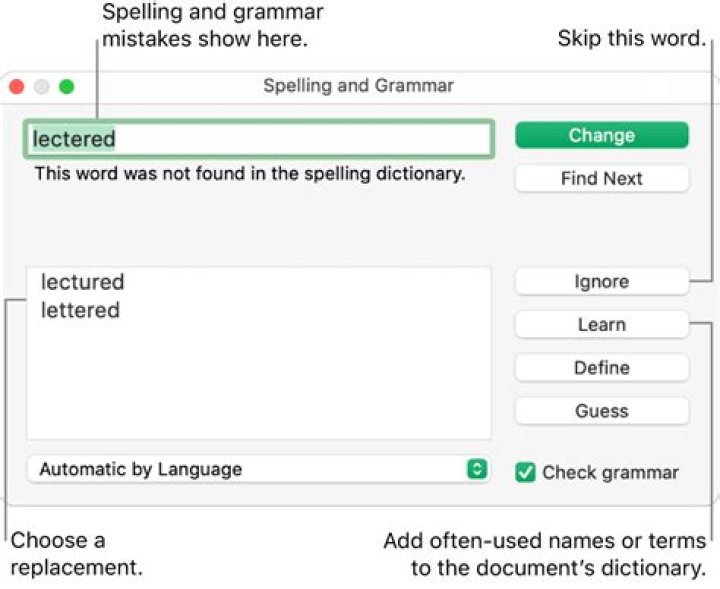720x589 pixels.
Task: Open the Automatic by Language dropdown
Action: (x=259, y=469)
